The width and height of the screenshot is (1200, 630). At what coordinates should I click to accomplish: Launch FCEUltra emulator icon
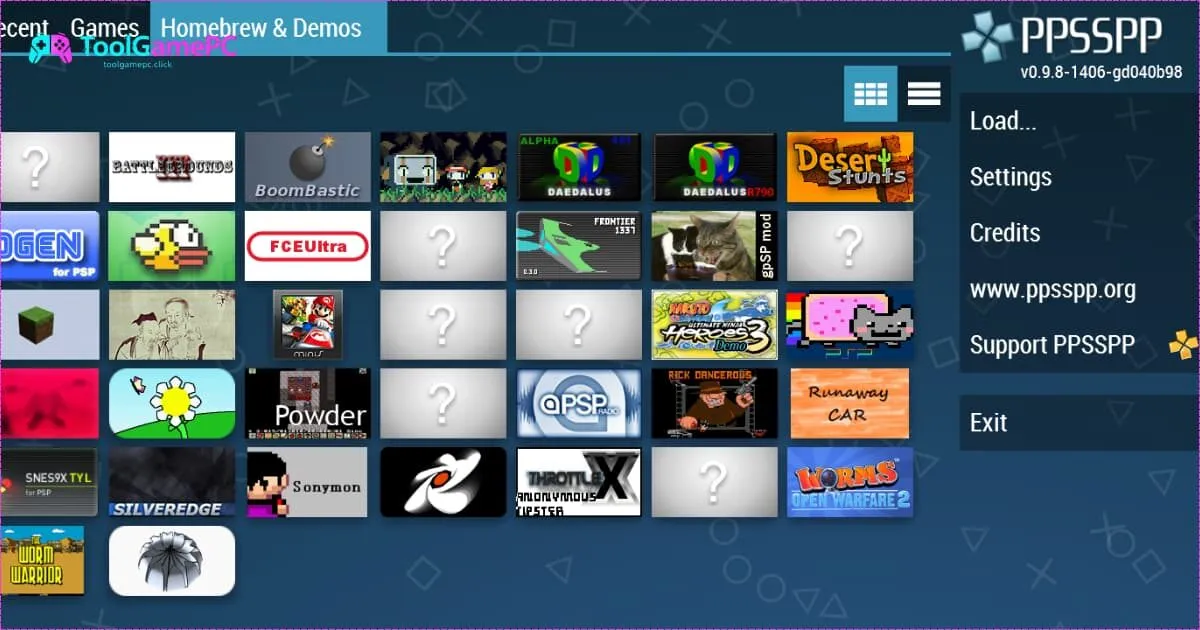point(307,246)
